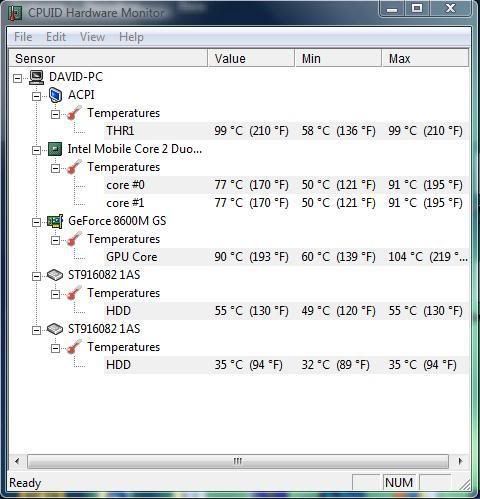The image size is (480, 499).
Task: Select the core #0 sensor row
Action: click(287, 185)
